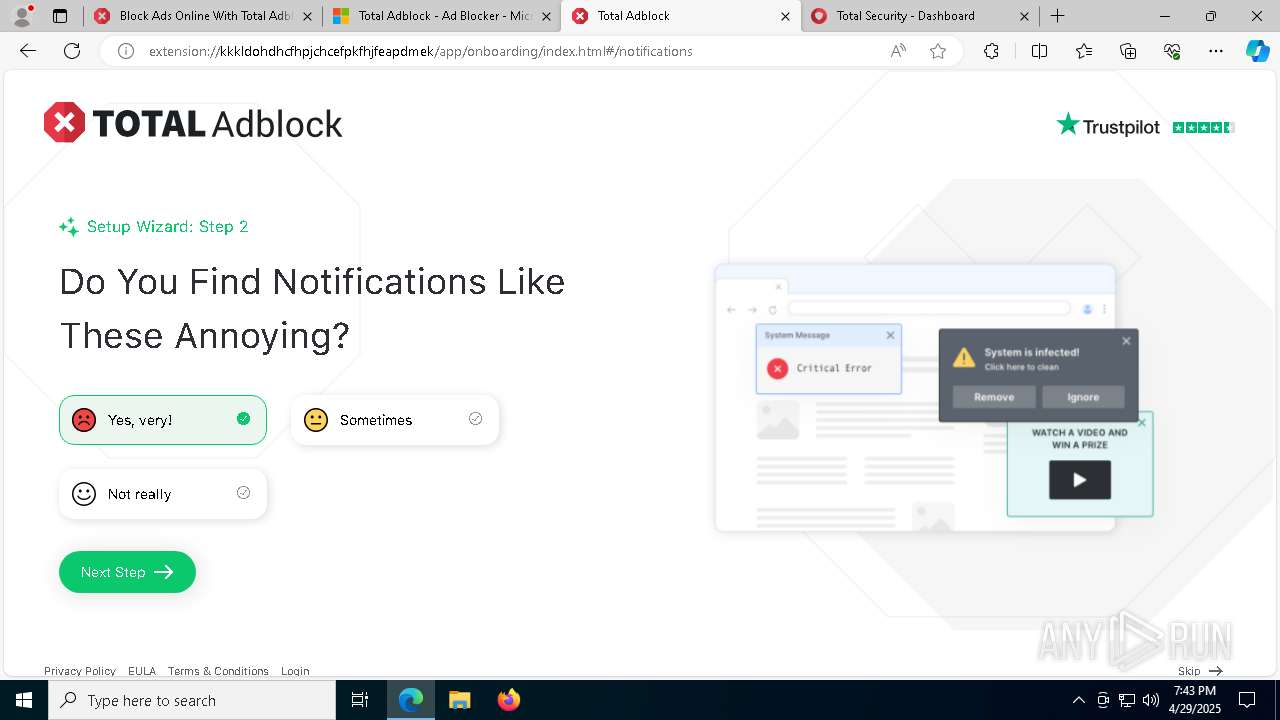
Task: Open Task View on taskbar
Action: (x=360, y=700)
